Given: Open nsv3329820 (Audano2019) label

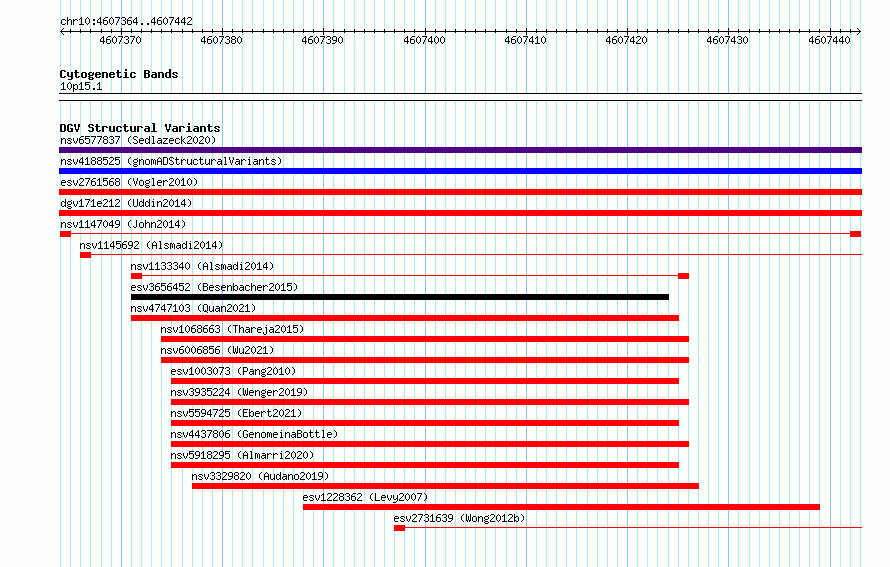Looking at the screenshot, I should coord(260,476).
